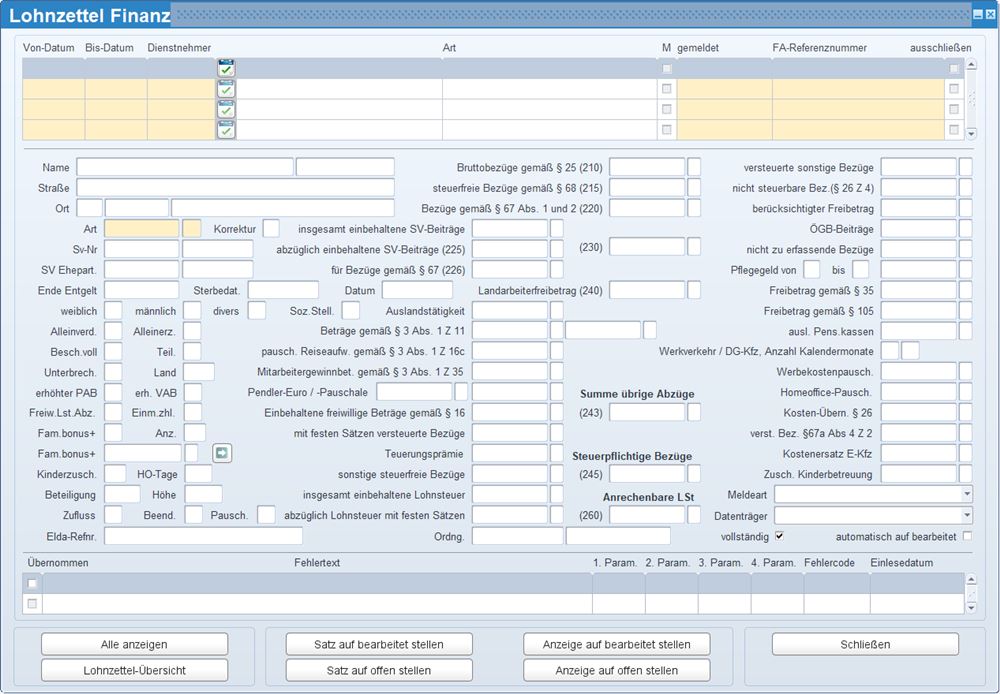
Task: Minimize the Lohnzettel Finanz window
Action: tap(977, 14)
